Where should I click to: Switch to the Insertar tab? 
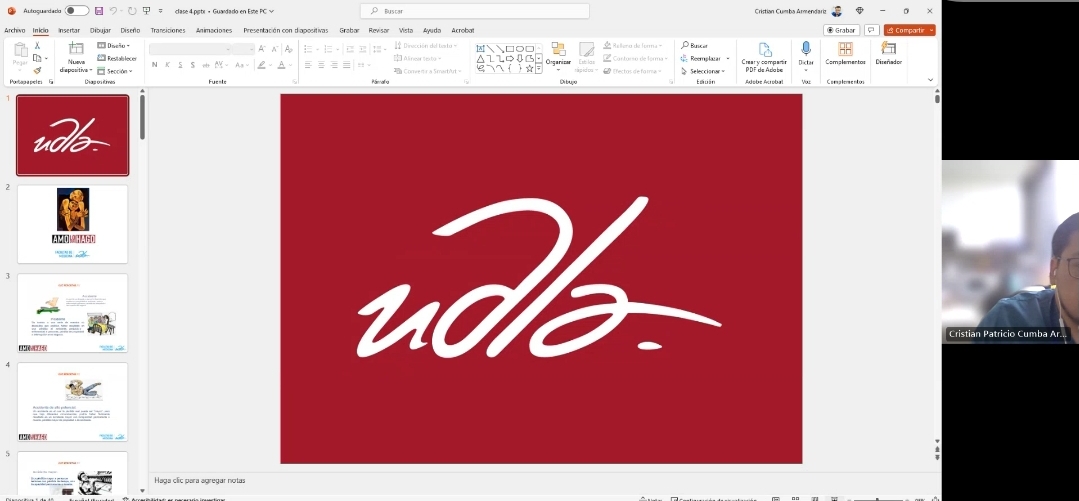(x=69, y=30)
